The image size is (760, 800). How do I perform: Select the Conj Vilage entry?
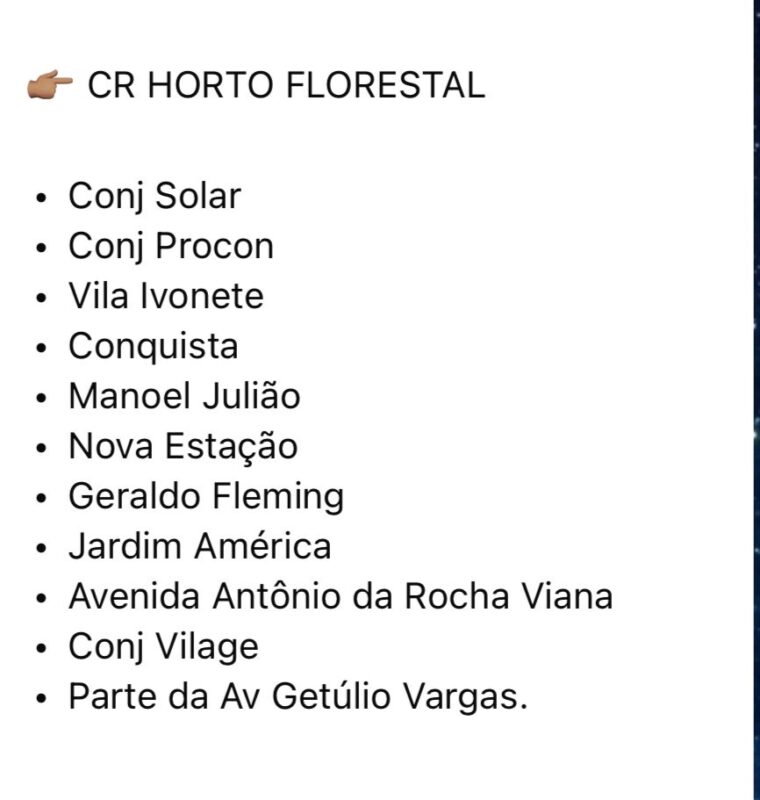163,647
